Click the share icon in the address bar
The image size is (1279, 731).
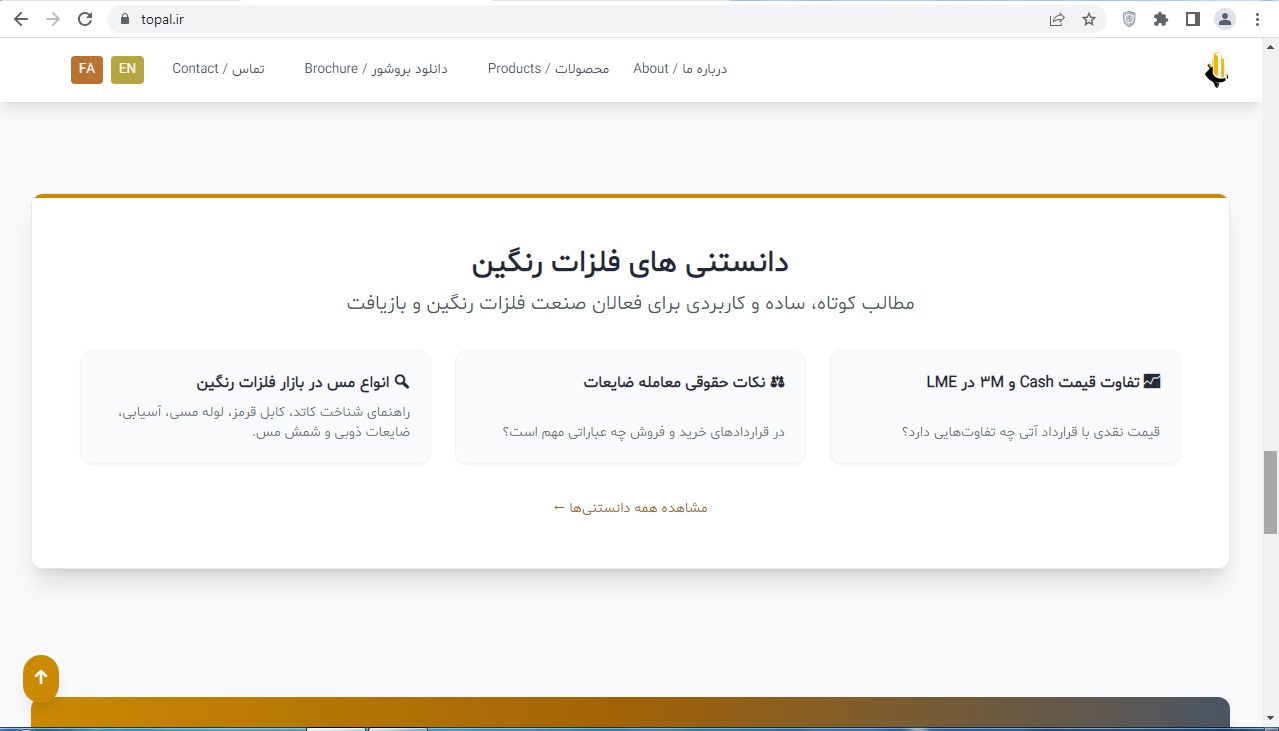click(x=1057, y=18)
